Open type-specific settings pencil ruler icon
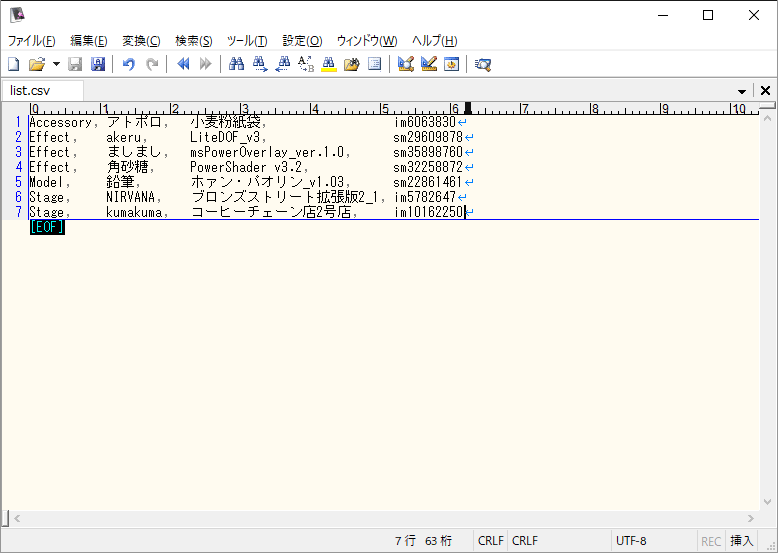This screenshot has height=553, width=778. coord(429,64)
